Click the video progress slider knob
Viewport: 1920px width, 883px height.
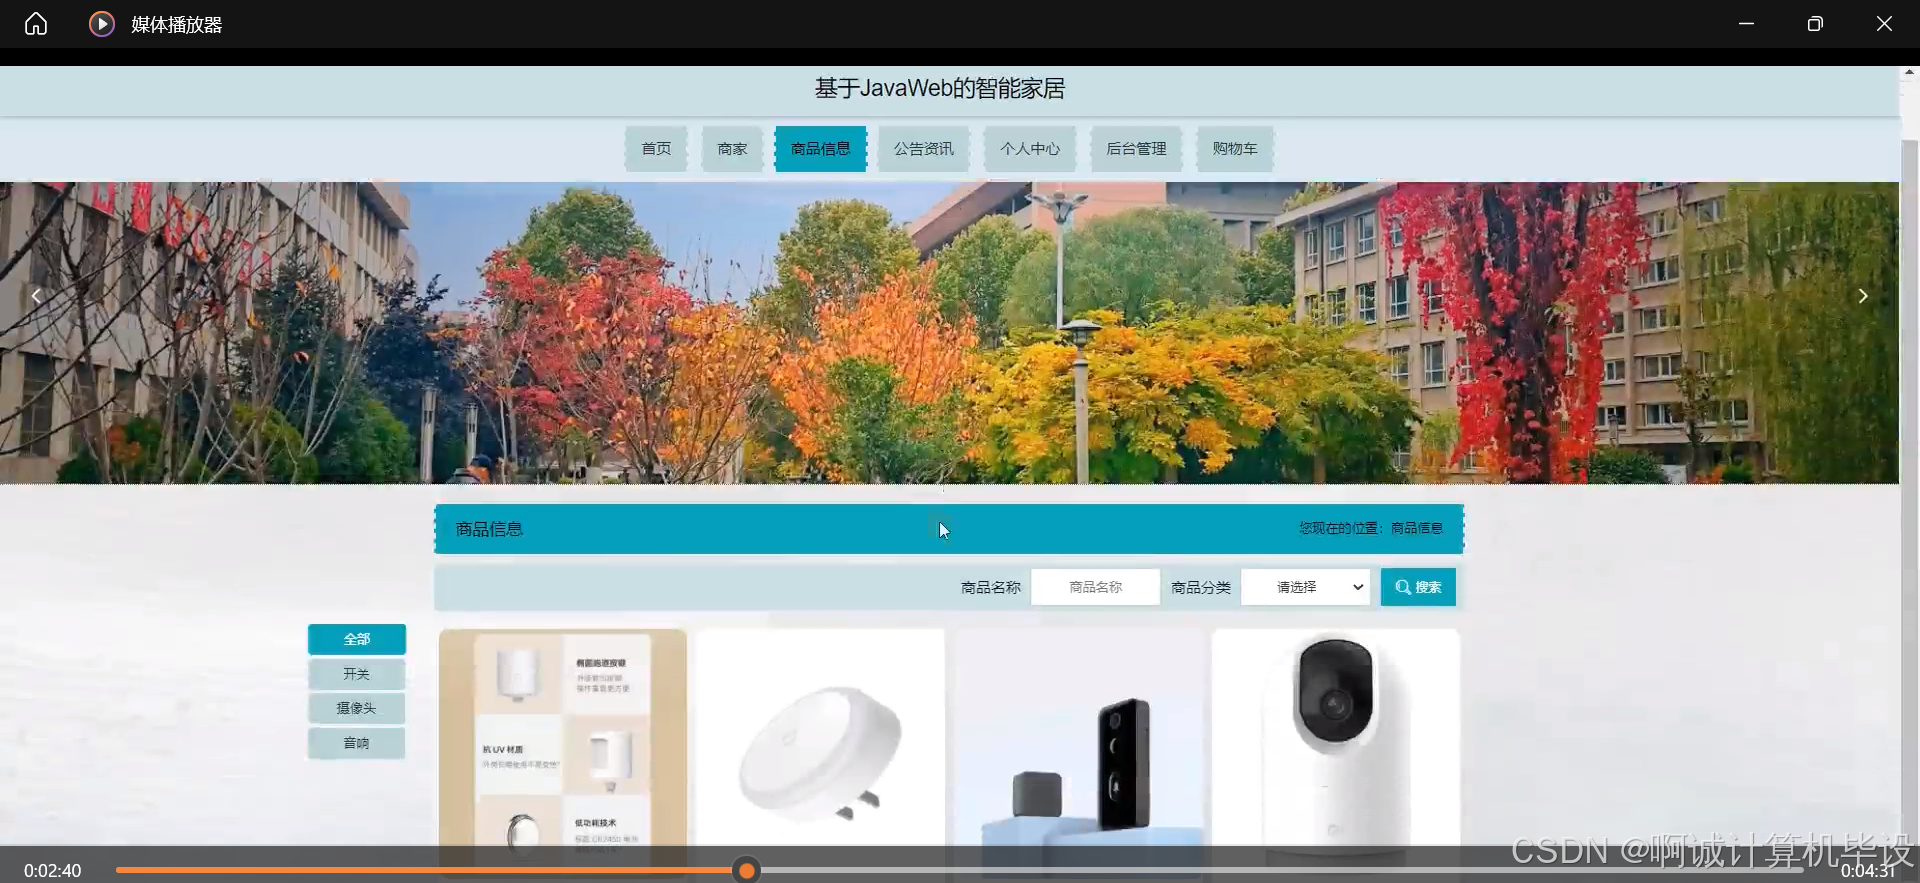coord(746,870)
